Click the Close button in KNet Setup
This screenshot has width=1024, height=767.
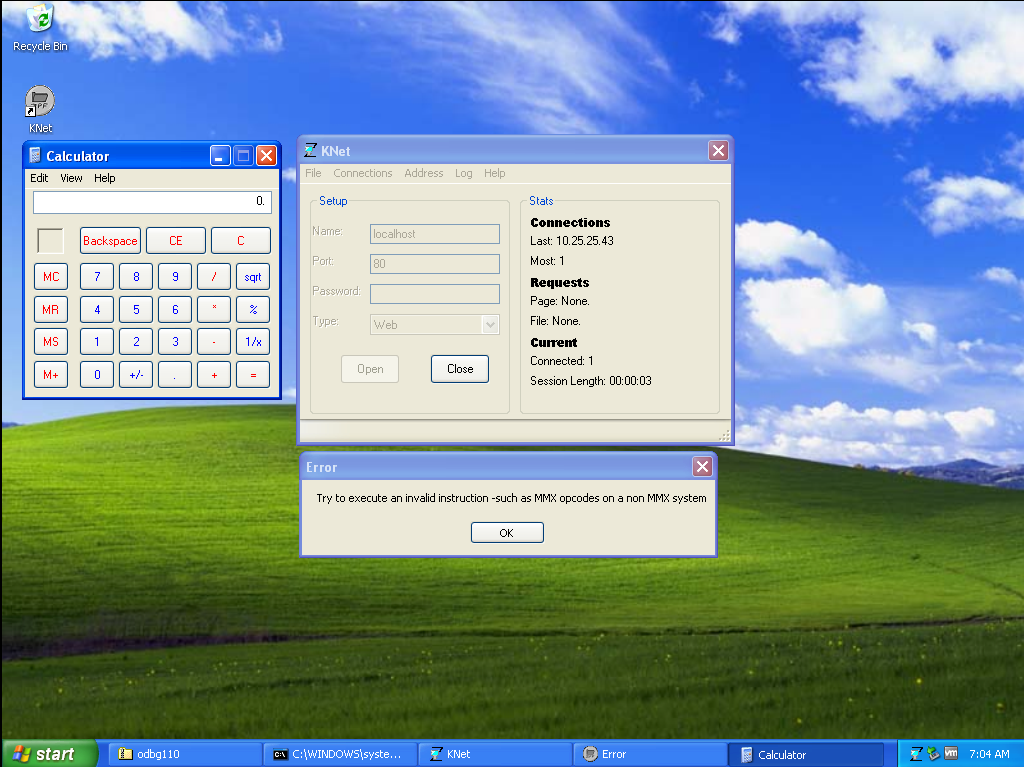[460, 369]
